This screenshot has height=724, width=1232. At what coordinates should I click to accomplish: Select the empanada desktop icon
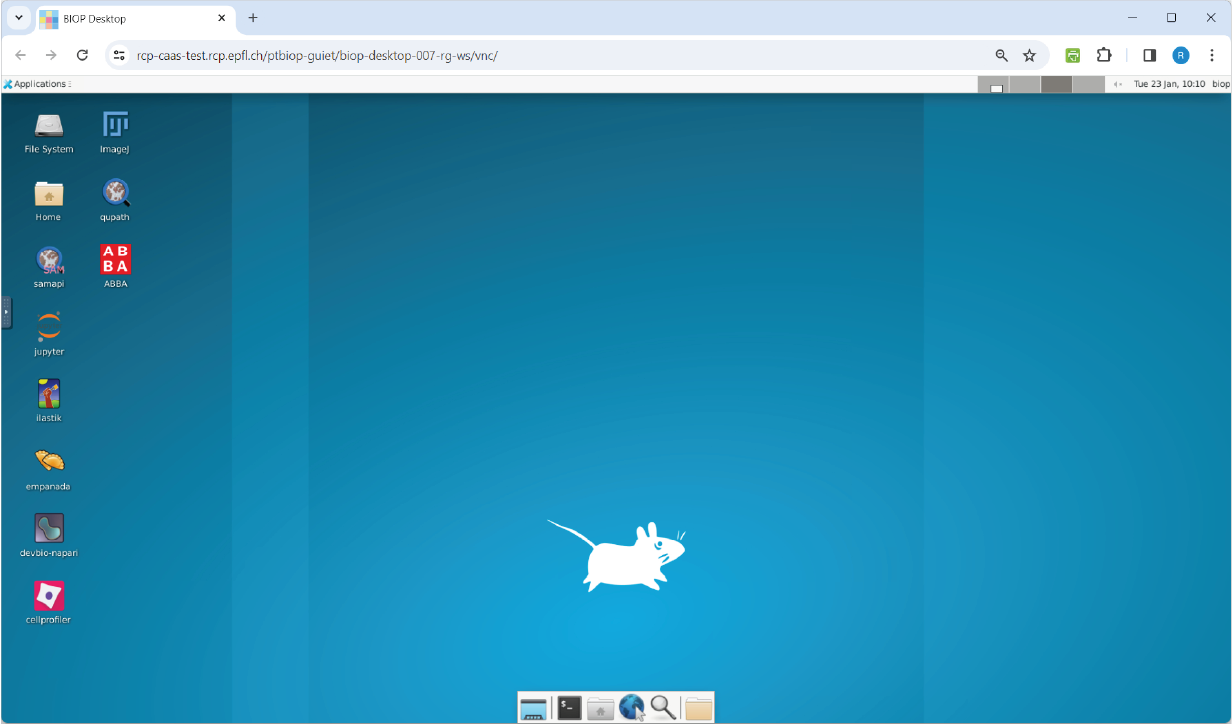(x=49, y=461)
